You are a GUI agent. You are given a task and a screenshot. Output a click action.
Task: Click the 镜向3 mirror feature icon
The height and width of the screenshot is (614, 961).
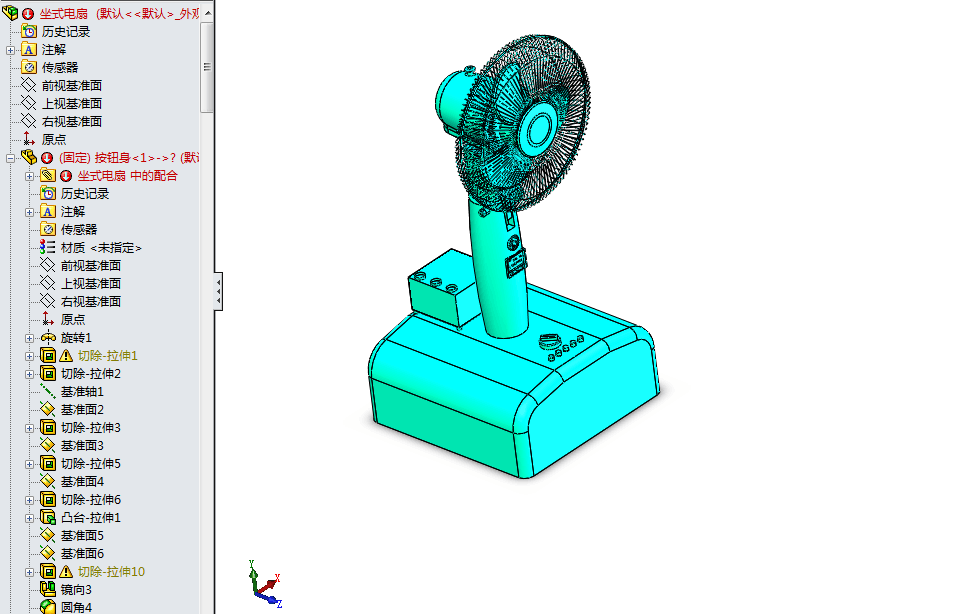pos(48,589)
